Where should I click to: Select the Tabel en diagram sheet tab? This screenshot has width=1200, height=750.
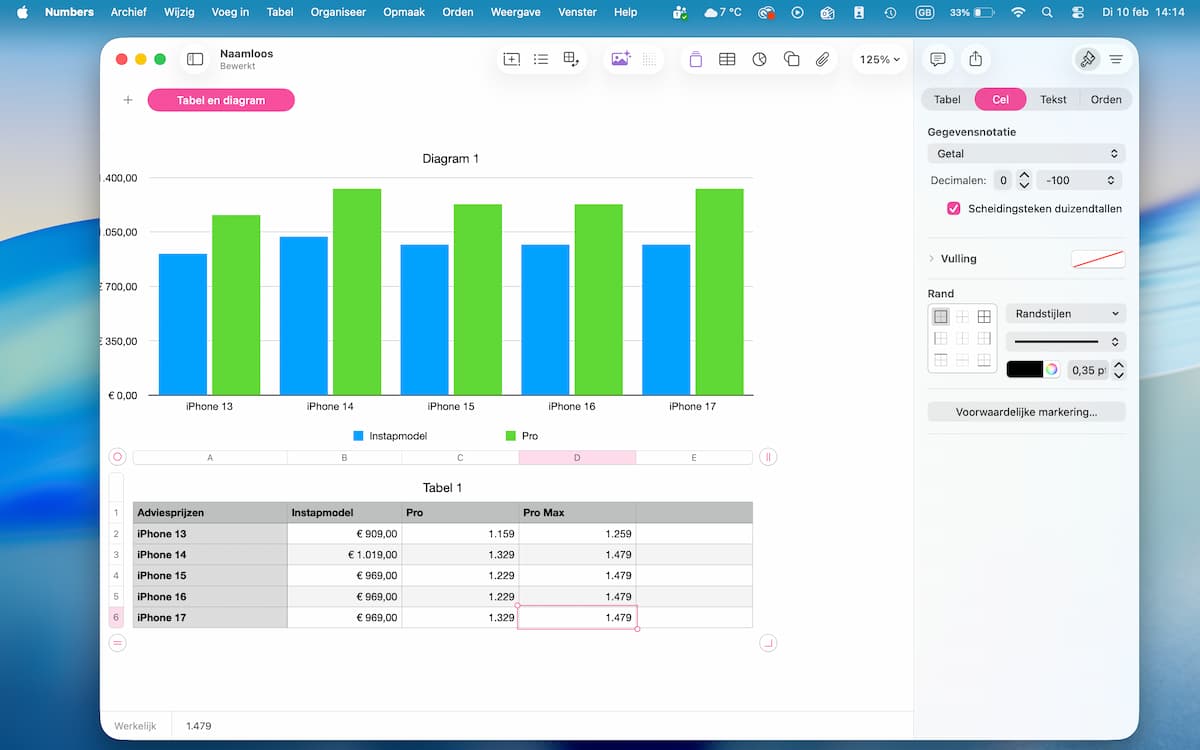coord(221,100)
